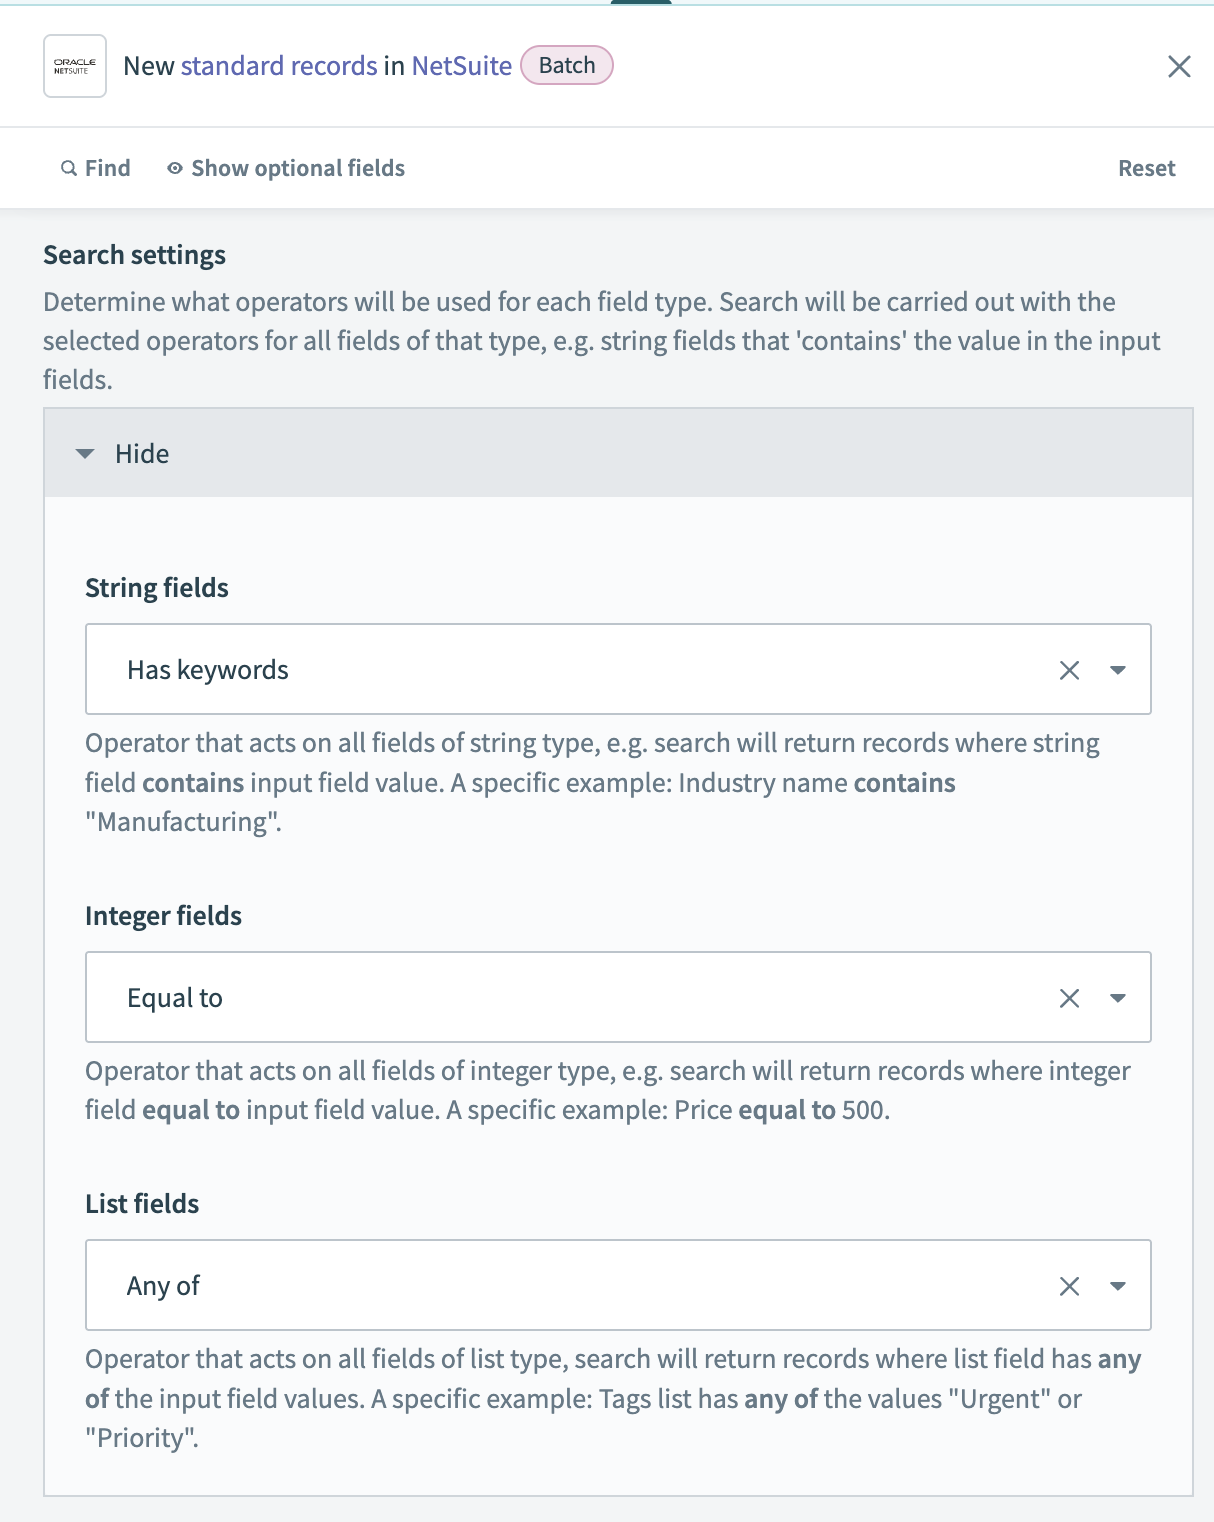Open the standard records link
The image size is (1214, 1522).
click(278, 65)
